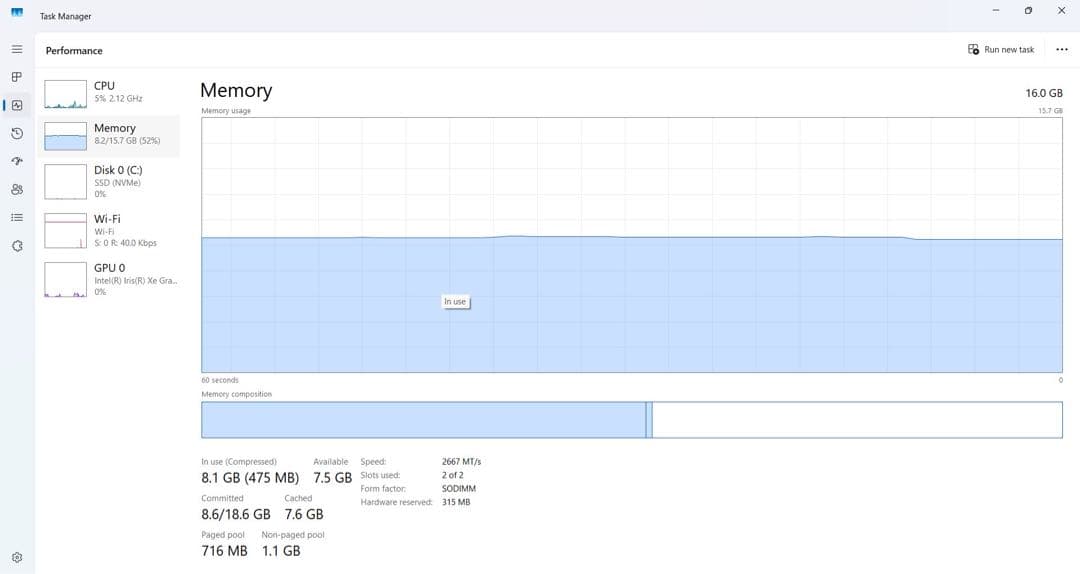Switch to the Details page icon
The height and width of the screenshot is (574, 1080).
17,217
